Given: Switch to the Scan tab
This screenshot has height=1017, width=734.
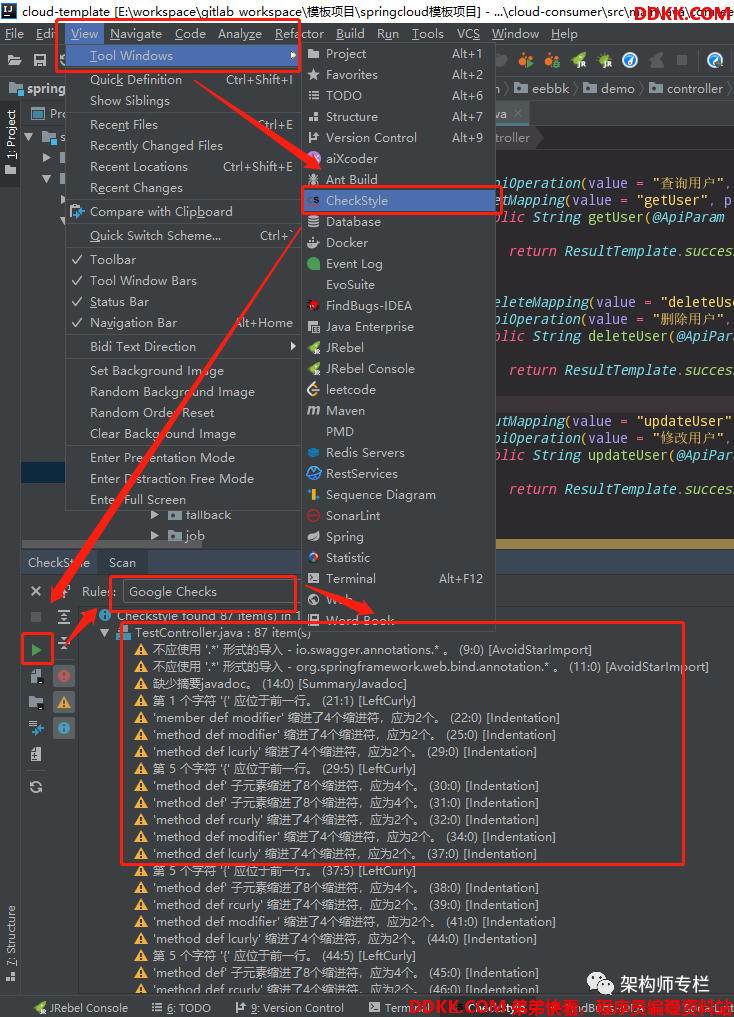Looking at the screenshot, I should (122, 563).
